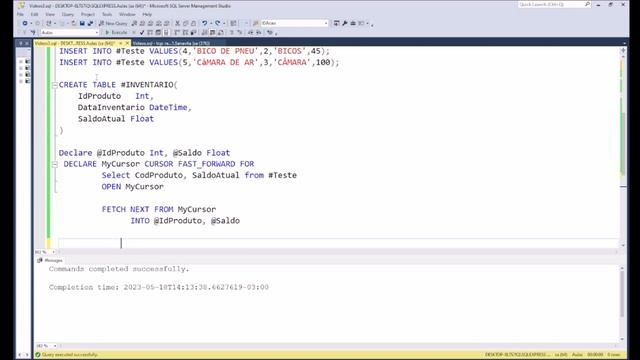Click the Increase Indent icon
The width and height of the screenshot is (640, 360).
coord(259,32)
